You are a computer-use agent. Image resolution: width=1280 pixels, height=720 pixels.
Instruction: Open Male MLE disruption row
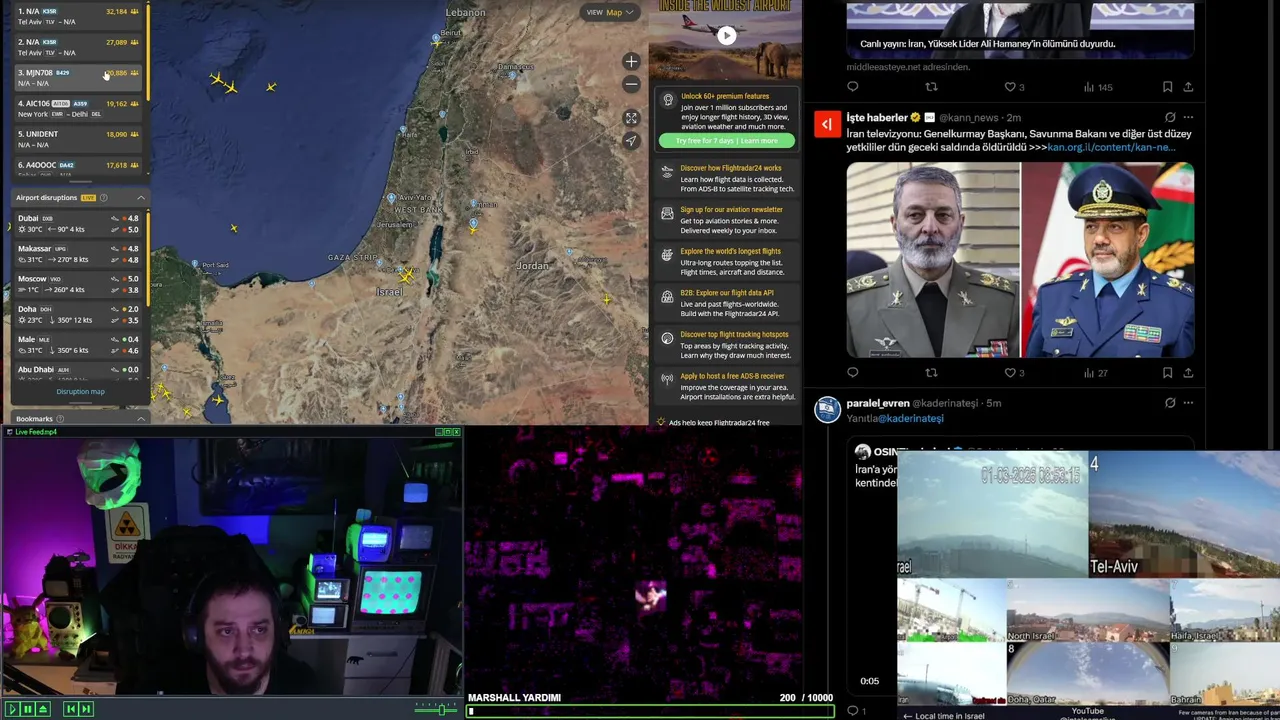pos(78,345)
